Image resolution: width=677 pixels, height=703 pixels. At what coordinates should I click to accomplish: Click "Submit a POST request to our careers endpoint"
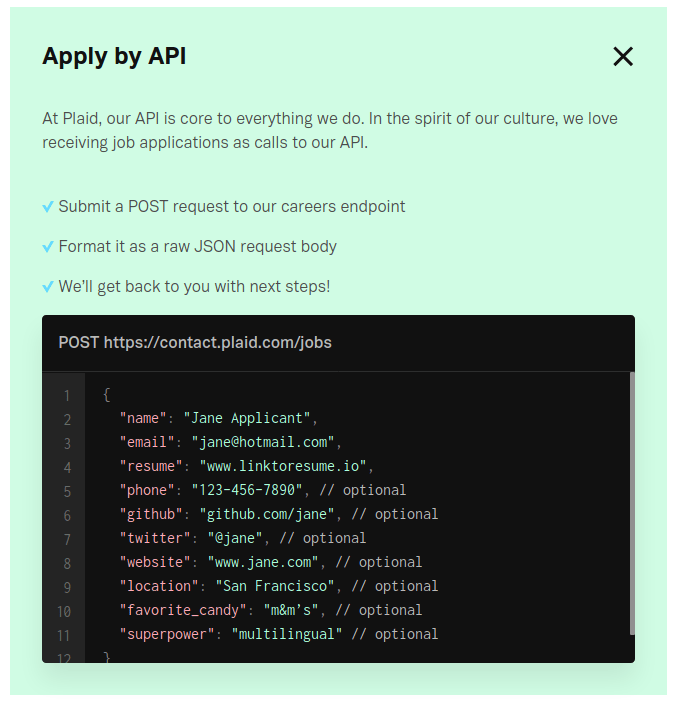click(232, 207)
